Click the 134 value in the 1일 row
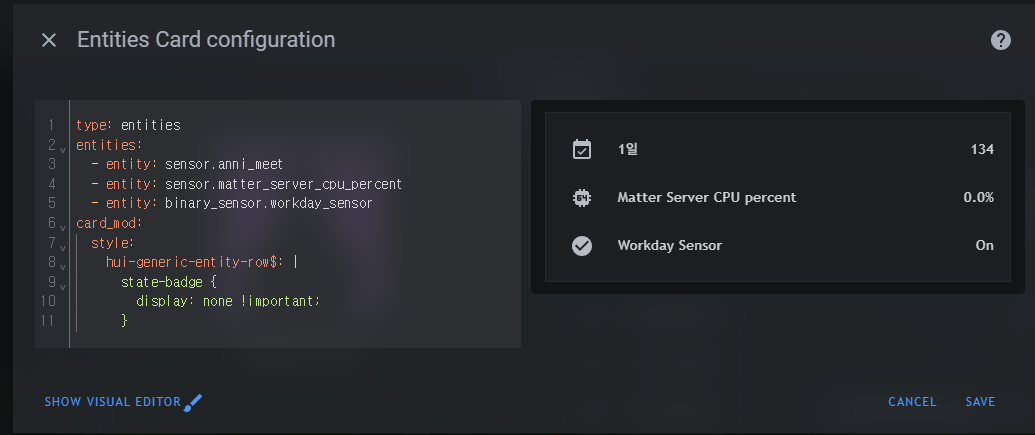 click(x=982, y=150)
